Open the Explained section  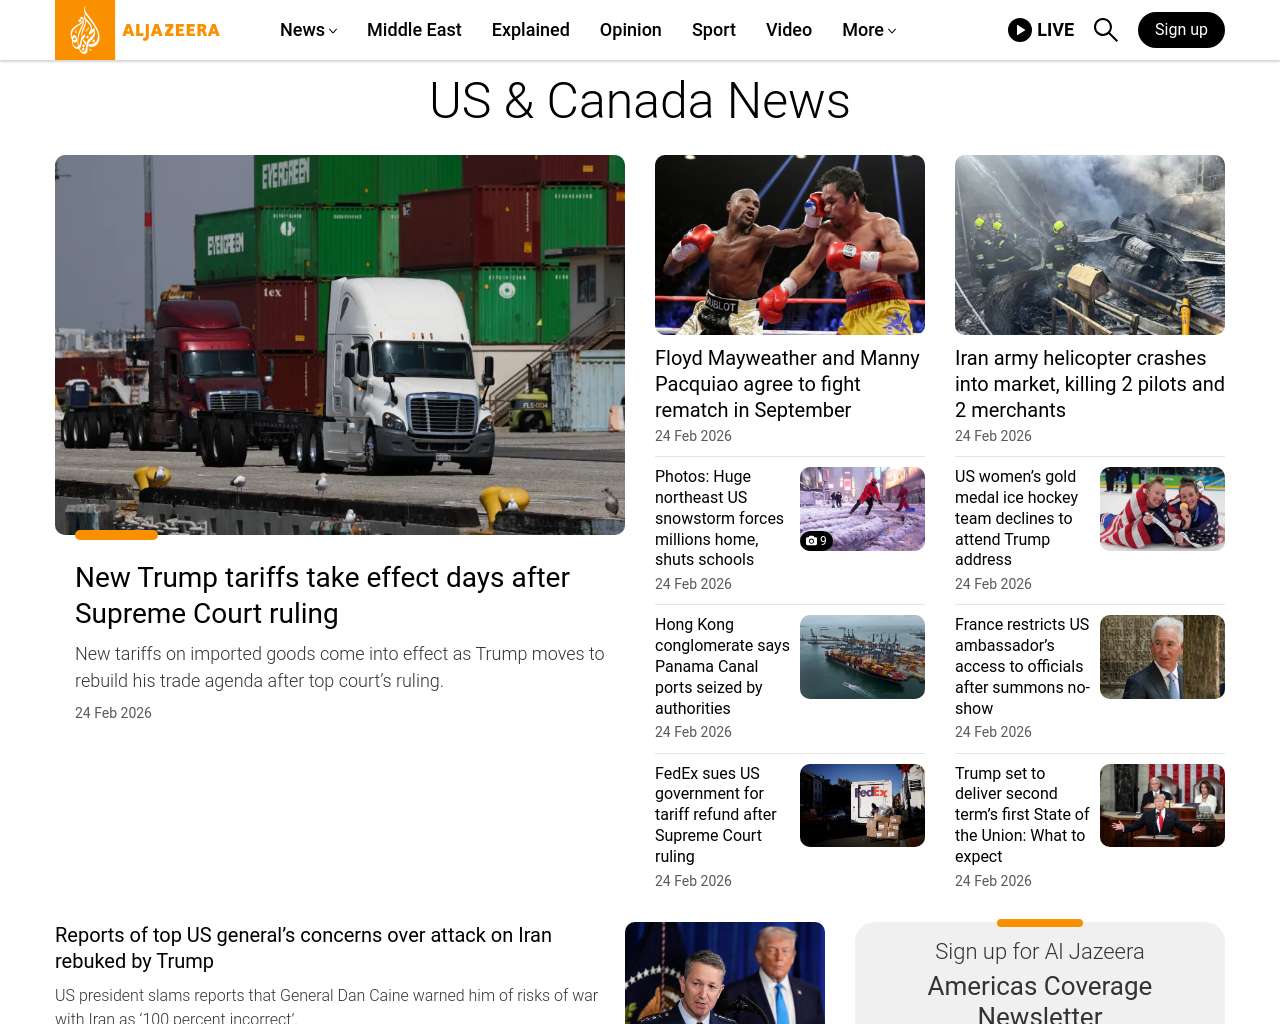(530, 30)
